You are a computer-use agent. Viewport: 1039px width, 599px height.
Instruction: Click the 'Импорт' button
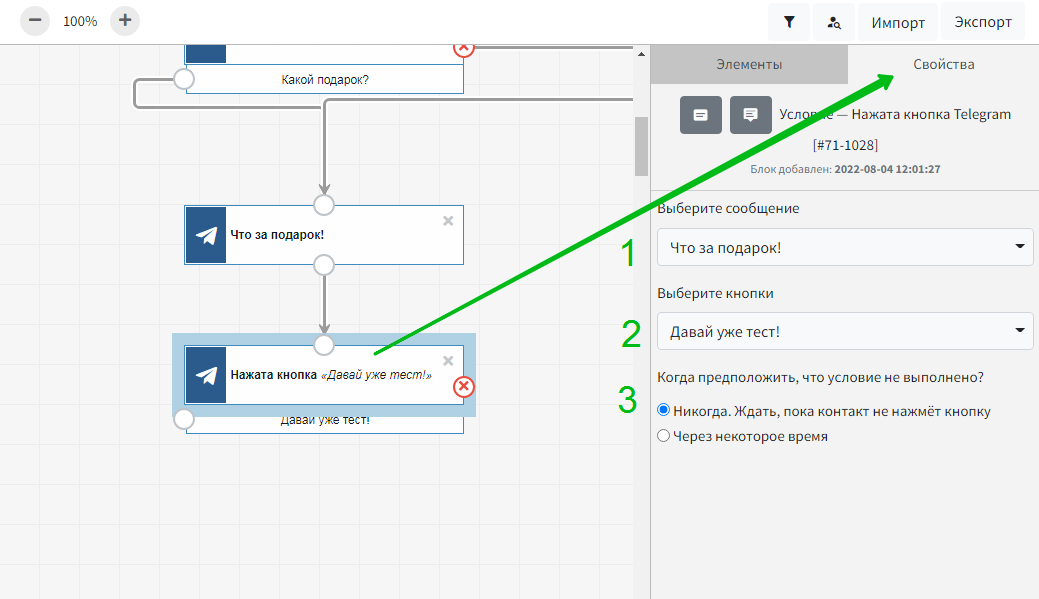[x=897, y=22]
